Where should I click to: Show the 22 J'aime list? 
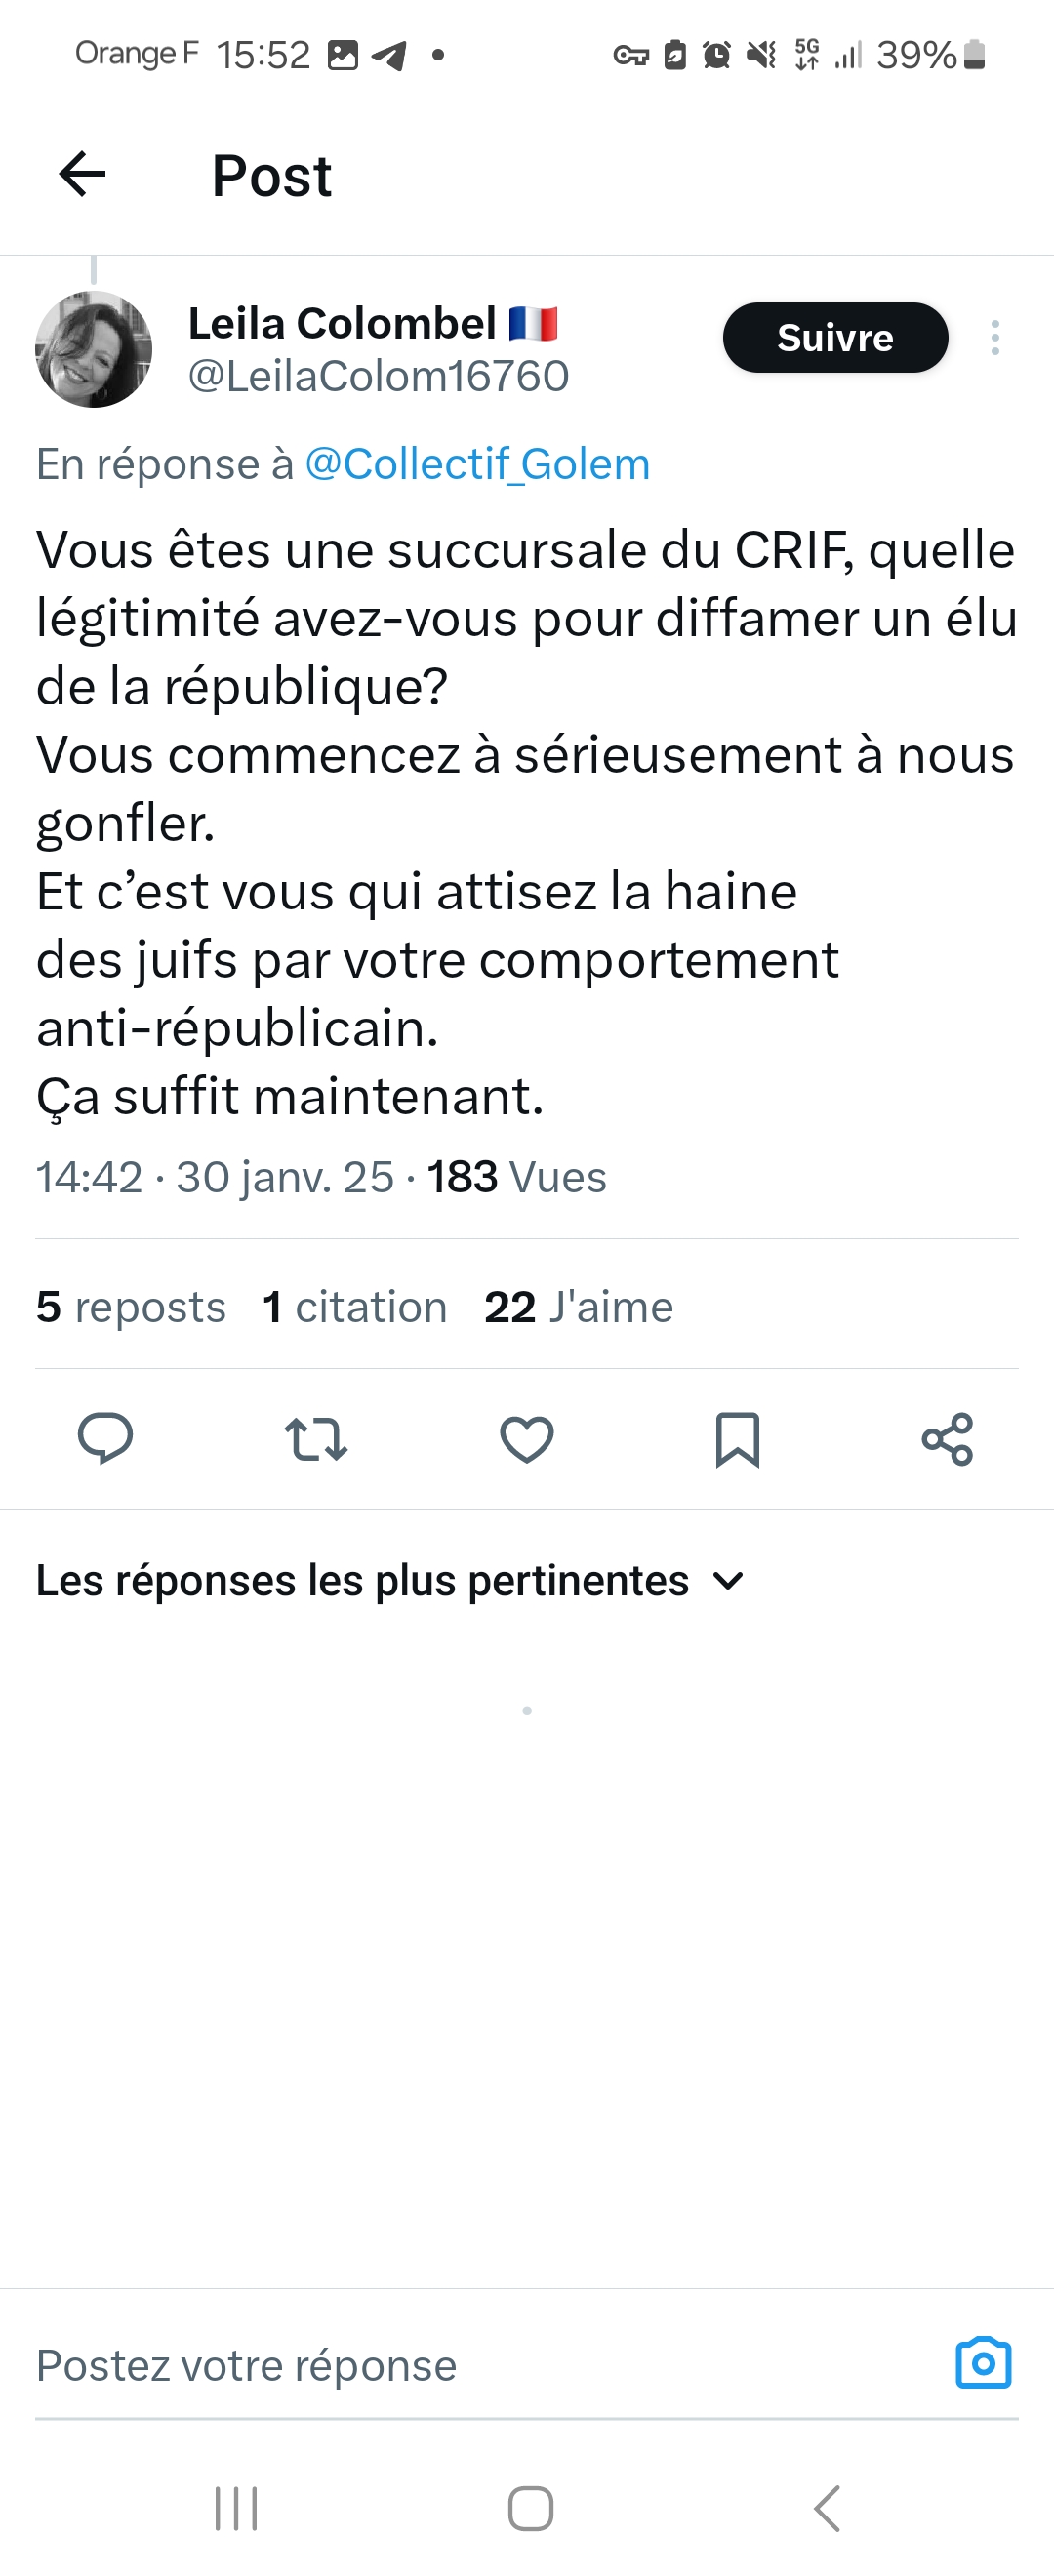(x=579, y=1306)
